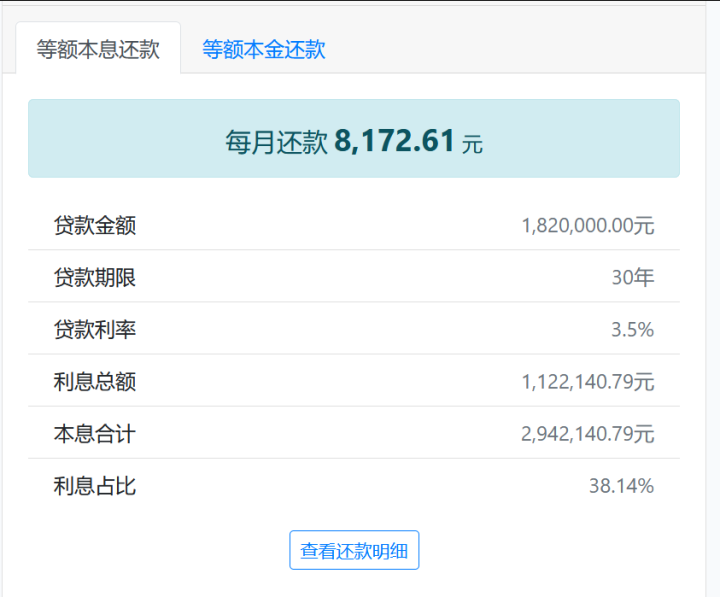Click the 利息总额 row label
Screen dimensions: 720x597
(x=95, y=381)
